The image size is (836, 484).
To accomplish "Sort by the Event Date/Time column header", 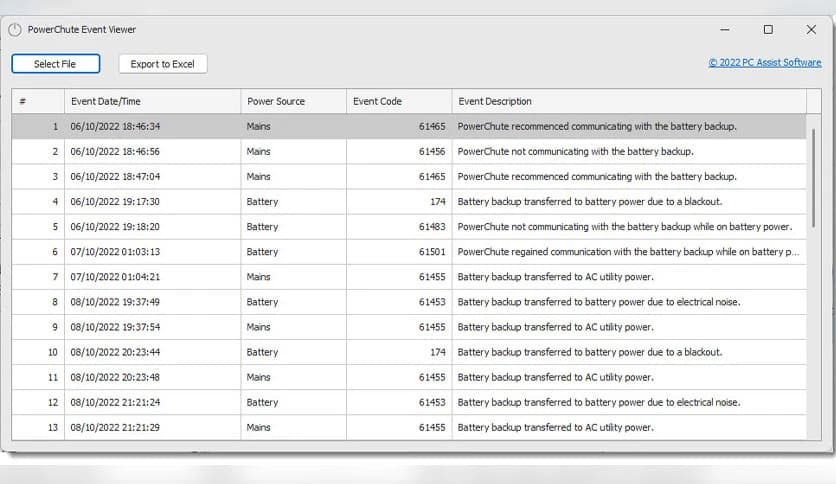I will (x=152, y=101).
